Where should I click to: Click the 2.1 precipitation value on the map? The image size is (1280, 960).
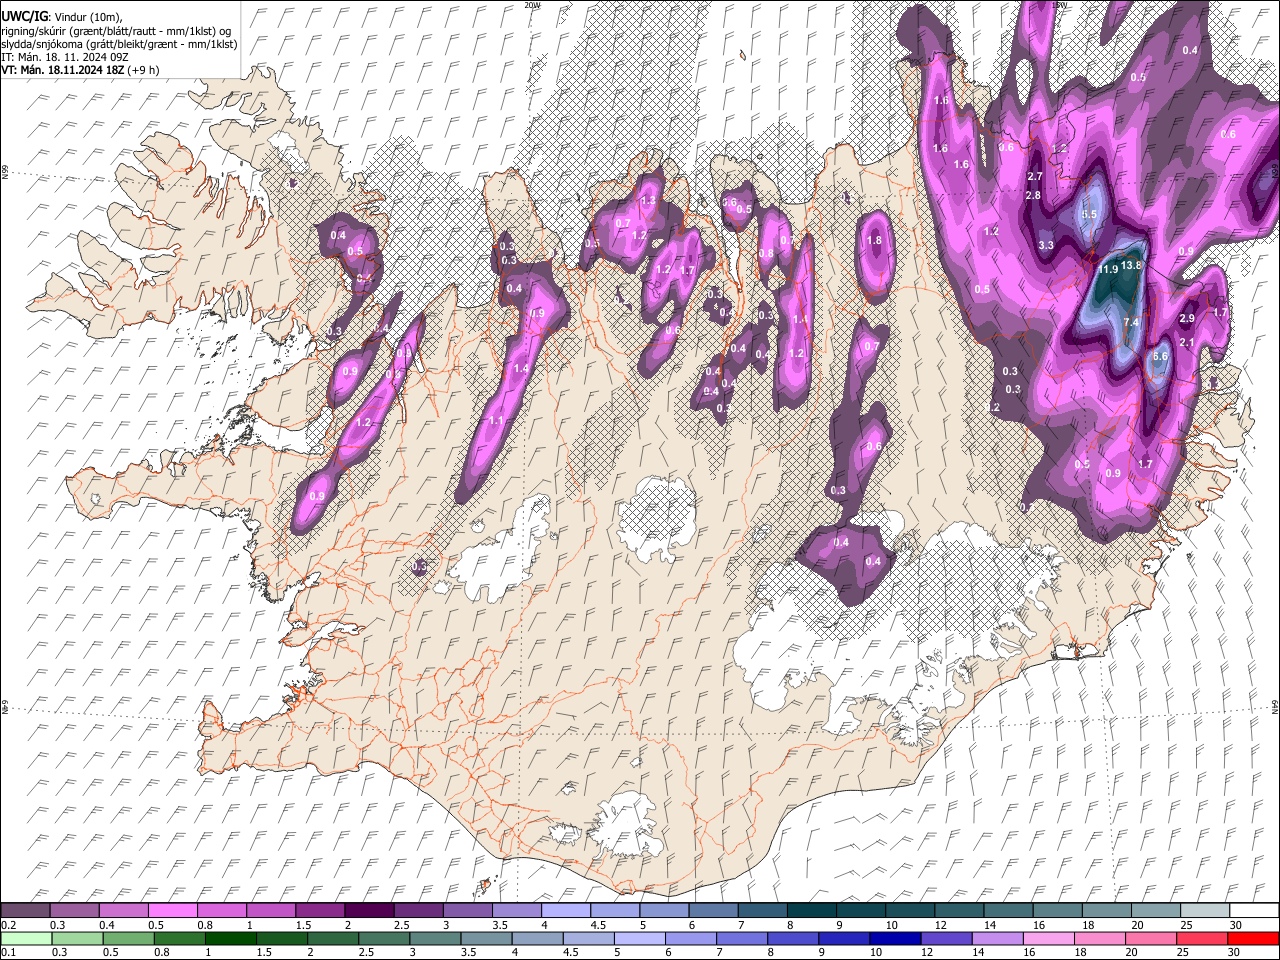[1187, 343]
